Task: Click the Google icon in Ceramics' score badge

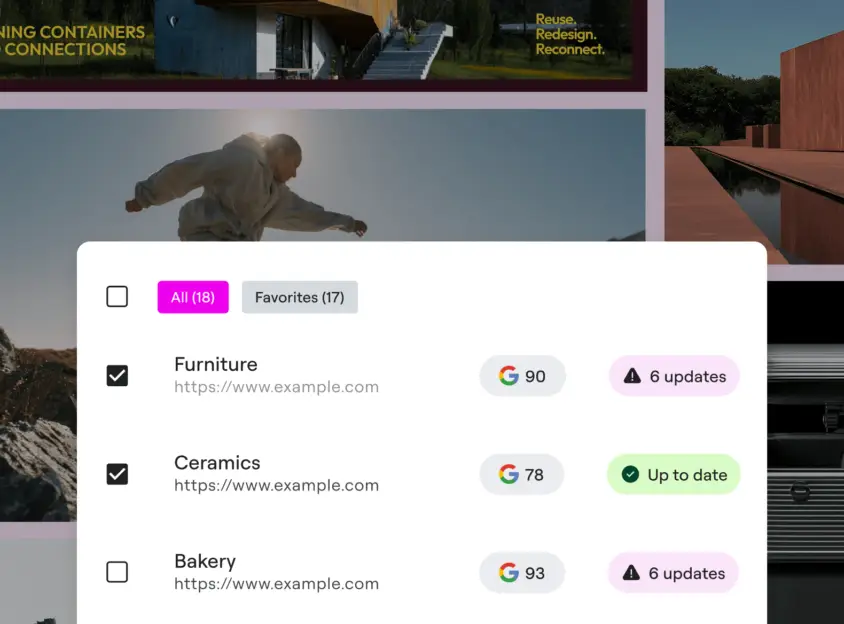Action: tap(508, 474)
